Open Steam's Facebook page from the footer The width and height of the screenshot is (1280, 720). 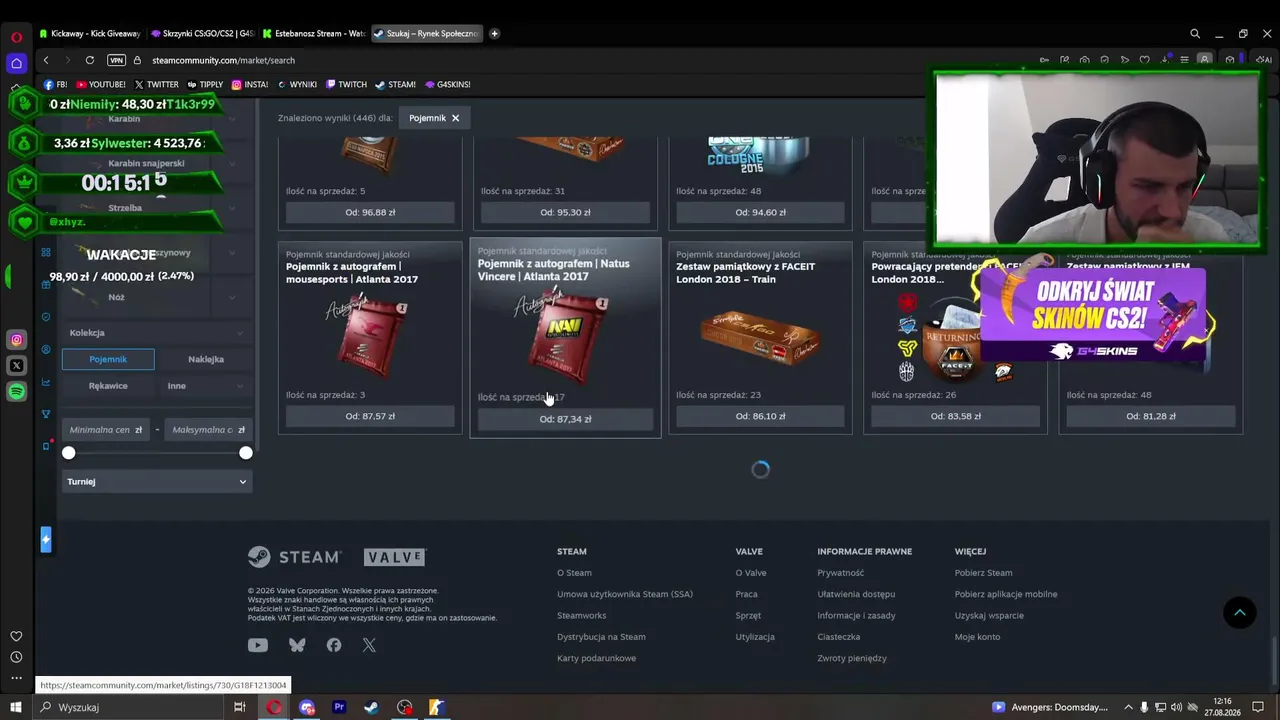334,645
